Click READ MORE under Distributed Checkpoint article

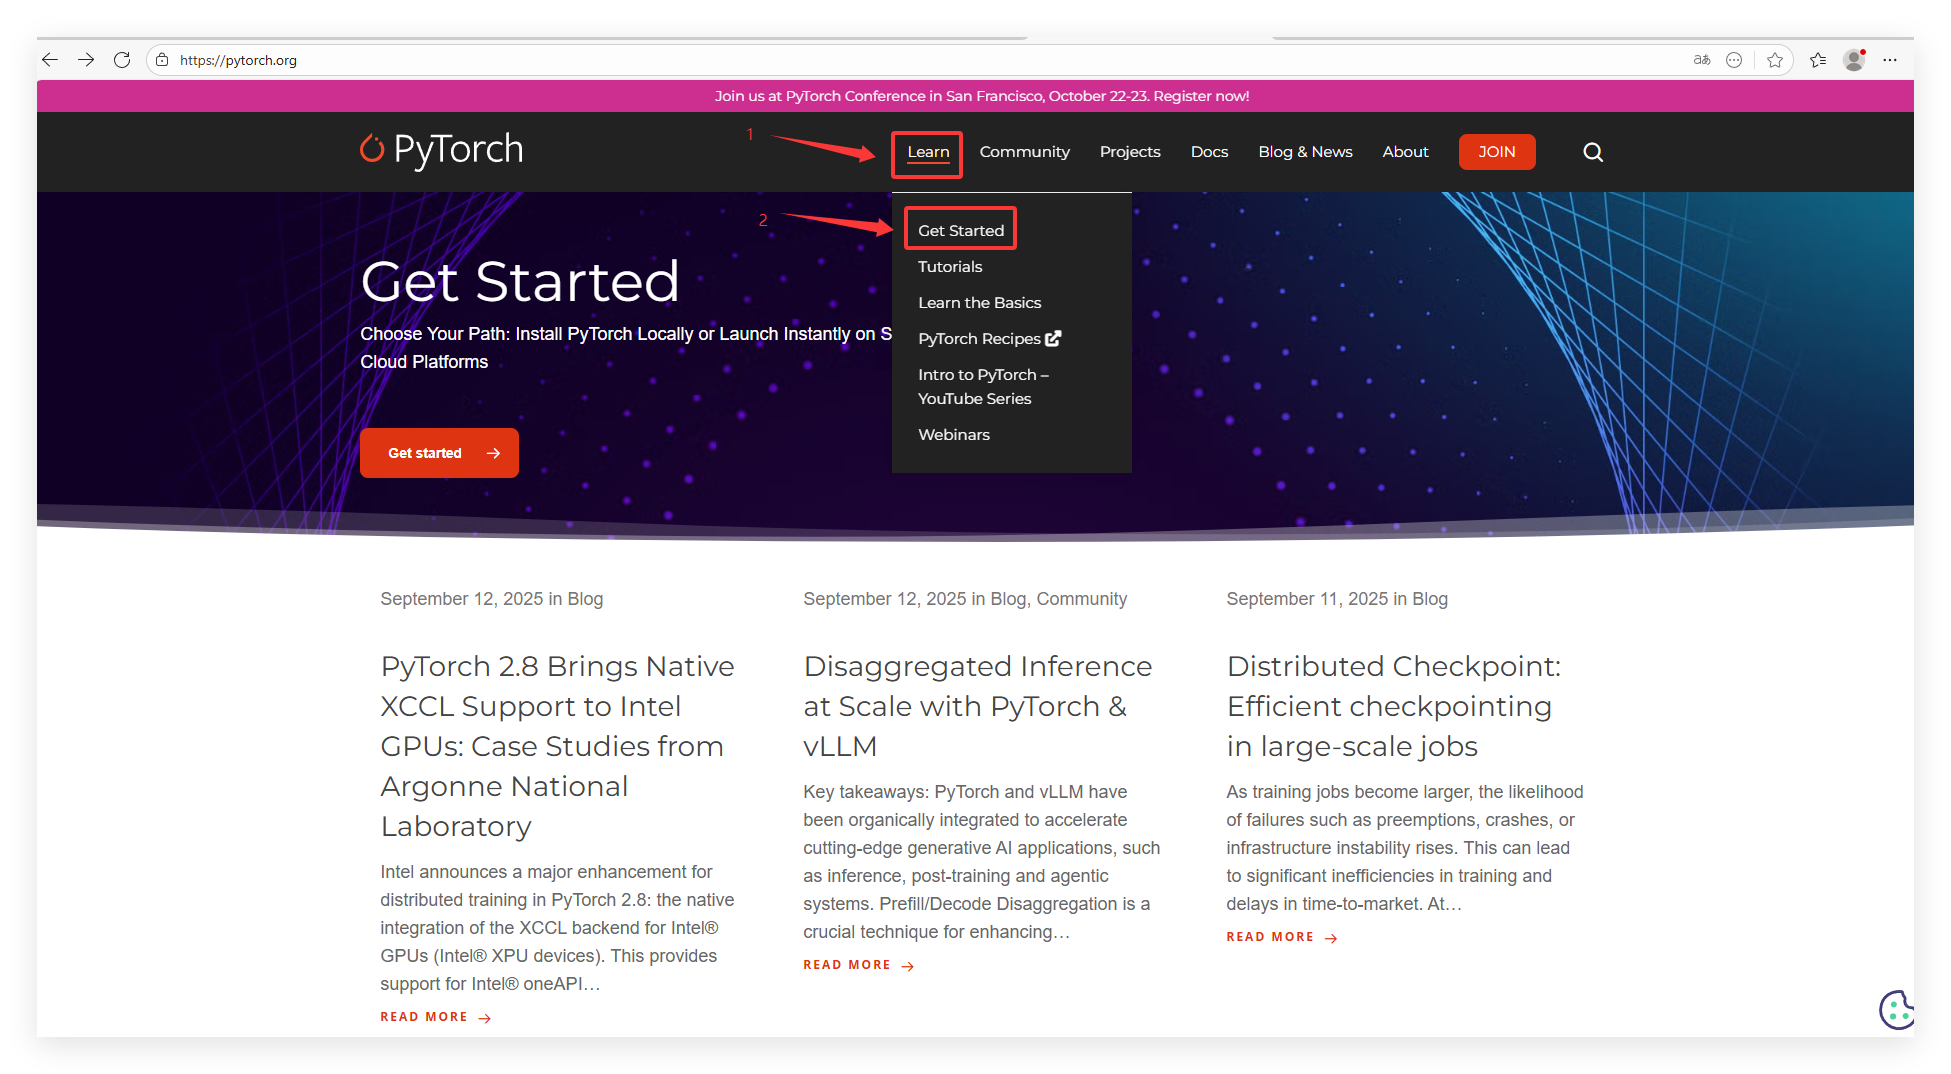click(1282, 937)
